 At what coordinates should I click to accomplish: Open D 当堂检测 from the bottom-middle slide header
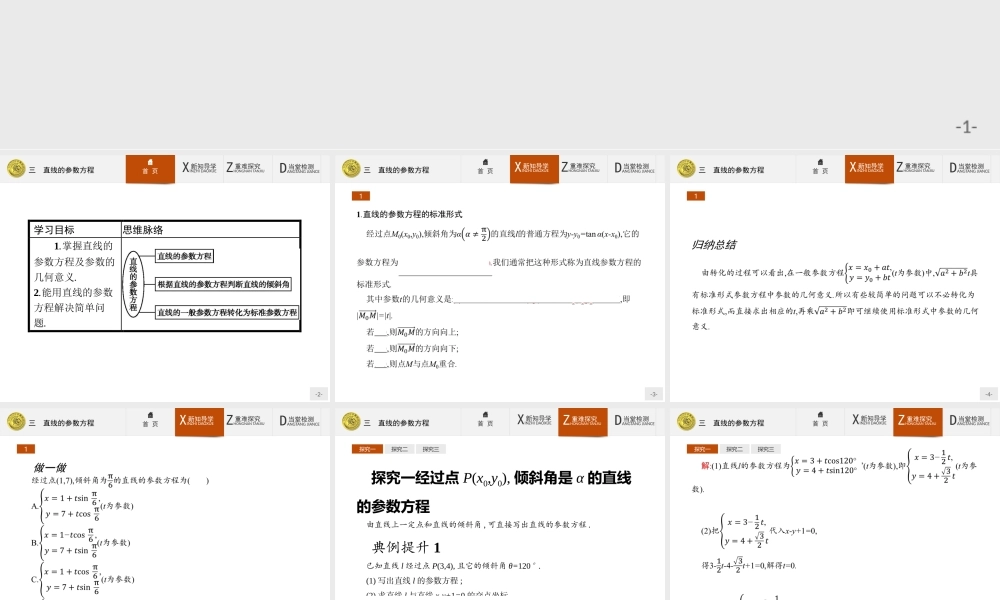coord(632,421)
